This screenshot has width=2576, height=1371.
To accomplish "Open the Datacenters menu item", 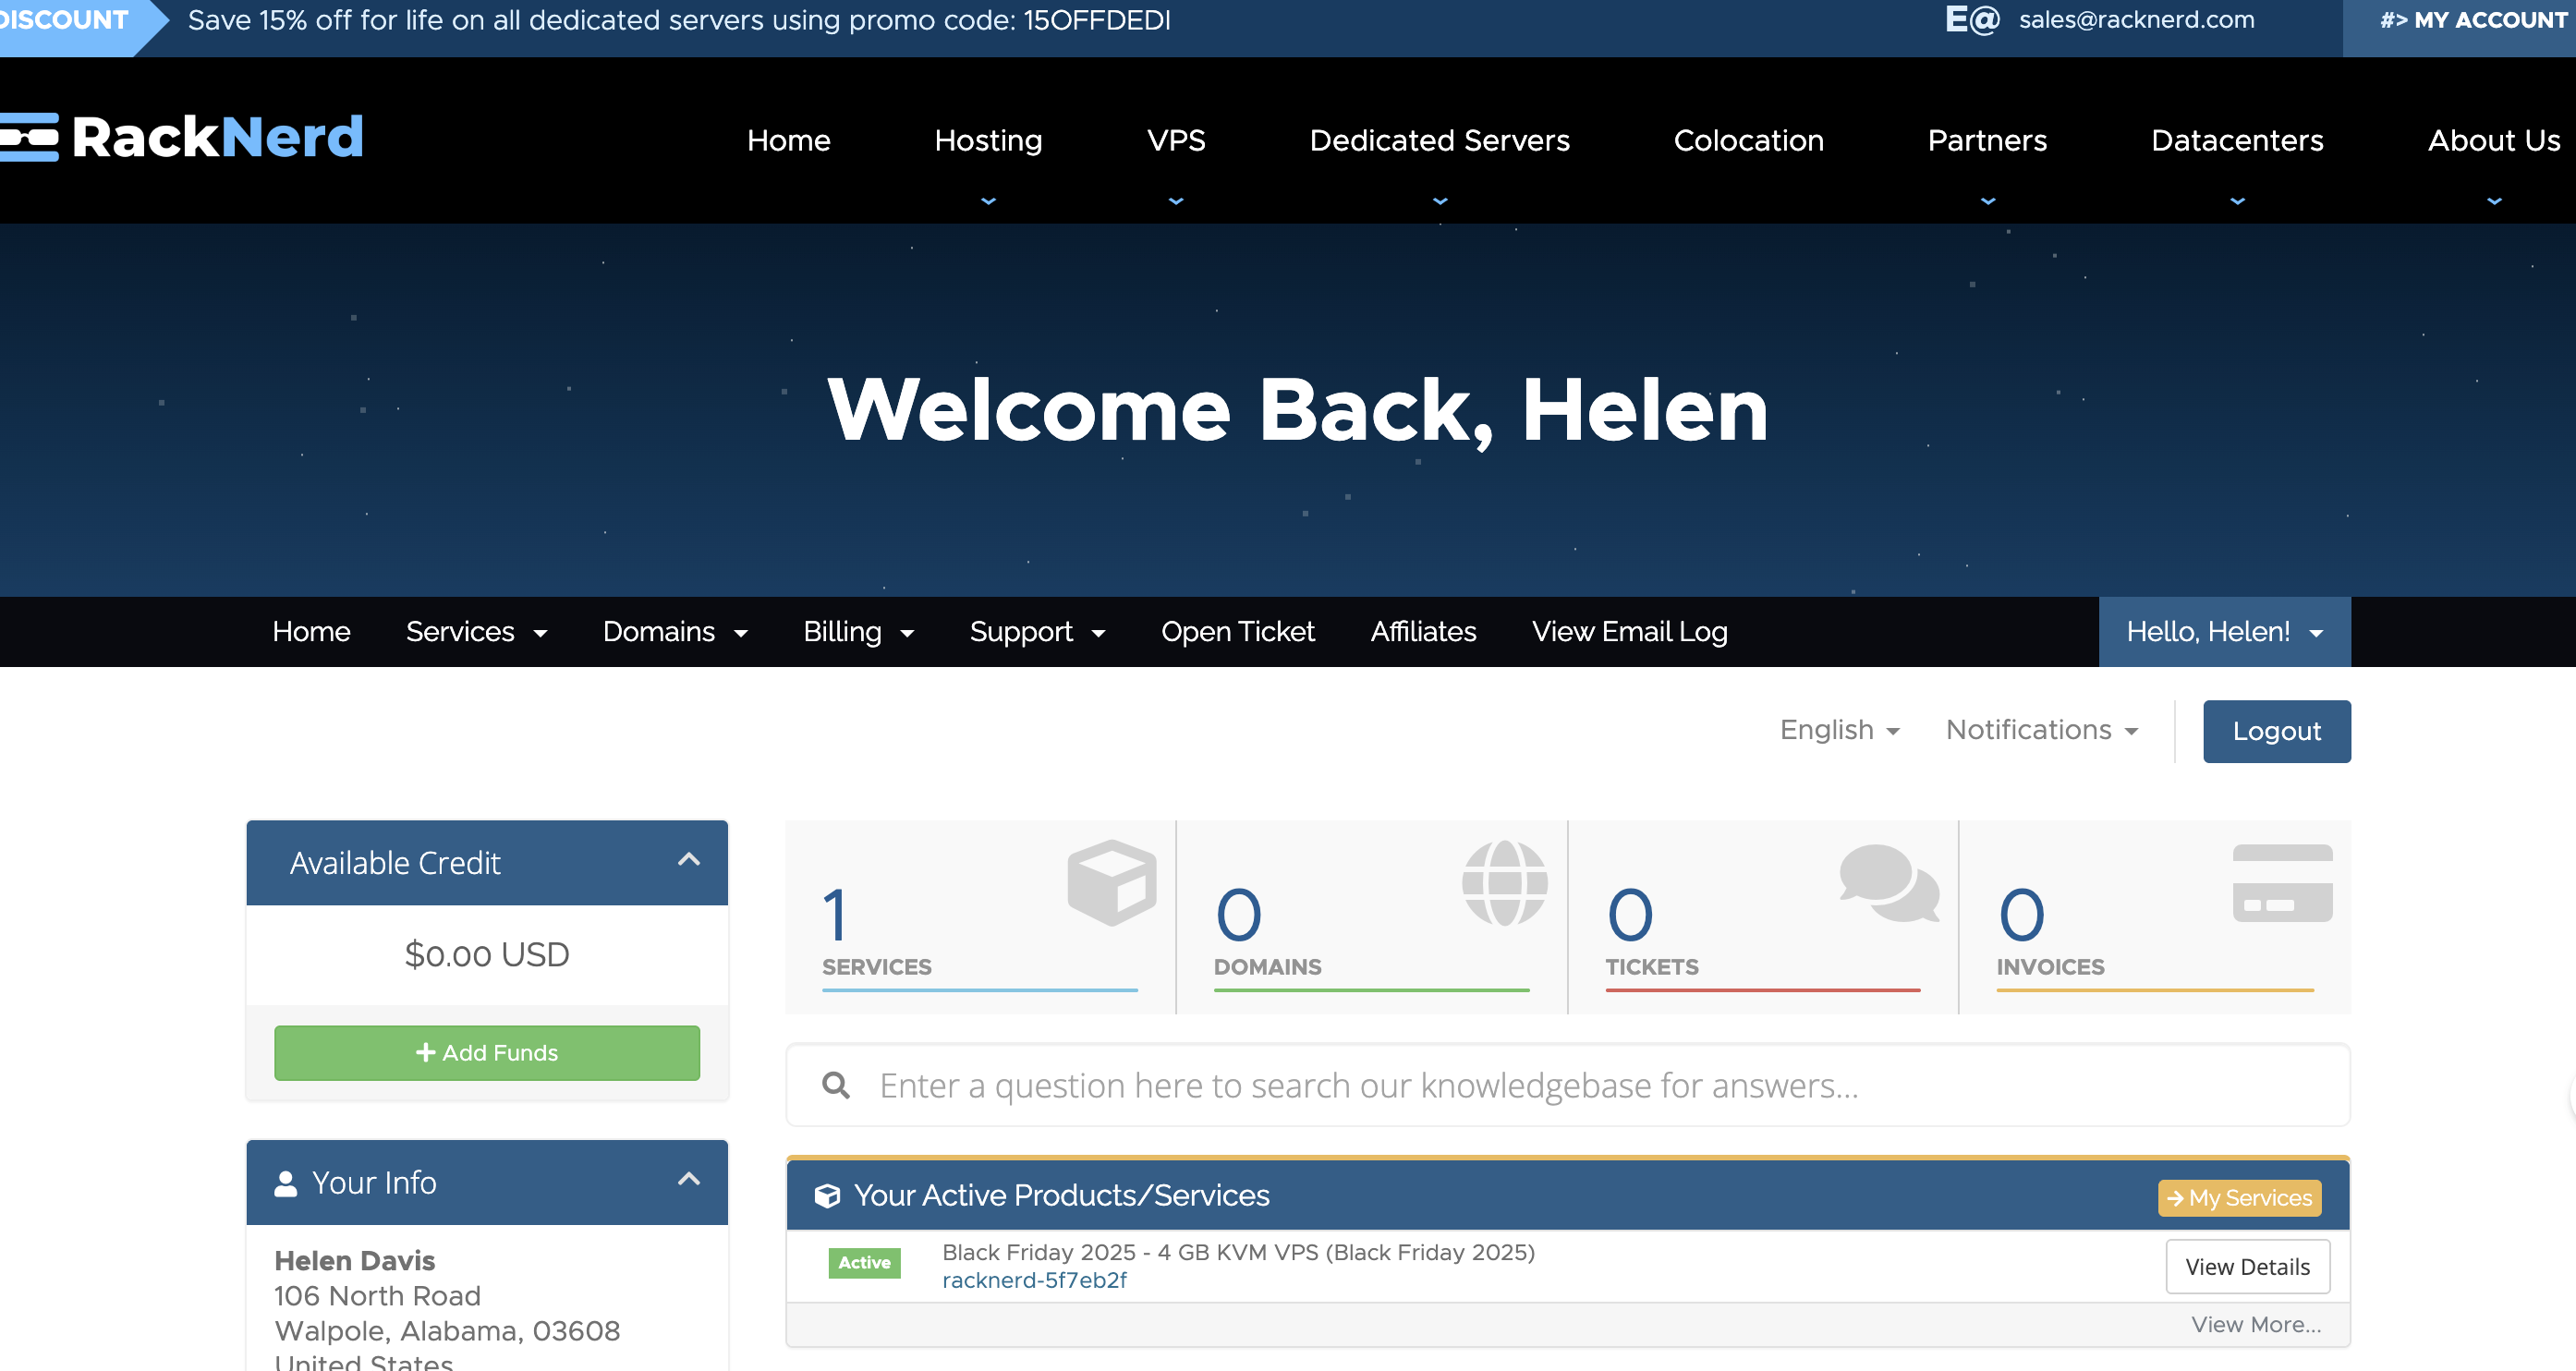I will 2238,140.
